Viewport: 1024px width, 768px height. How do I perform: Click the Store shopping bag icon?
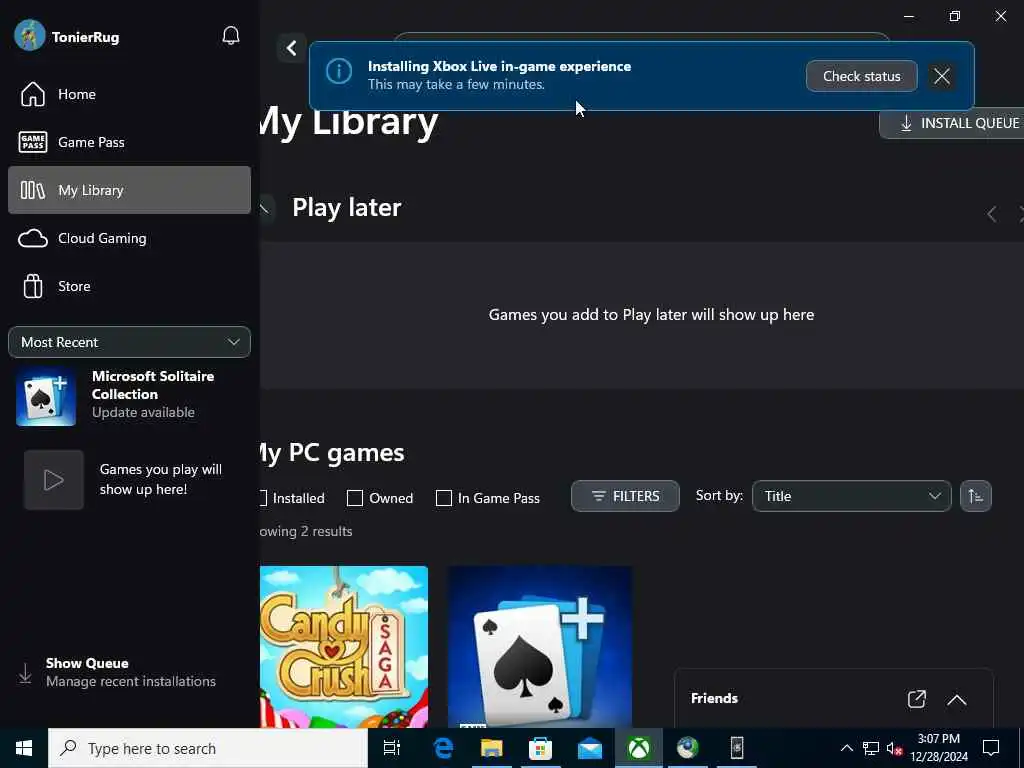(x=33, y=286)
